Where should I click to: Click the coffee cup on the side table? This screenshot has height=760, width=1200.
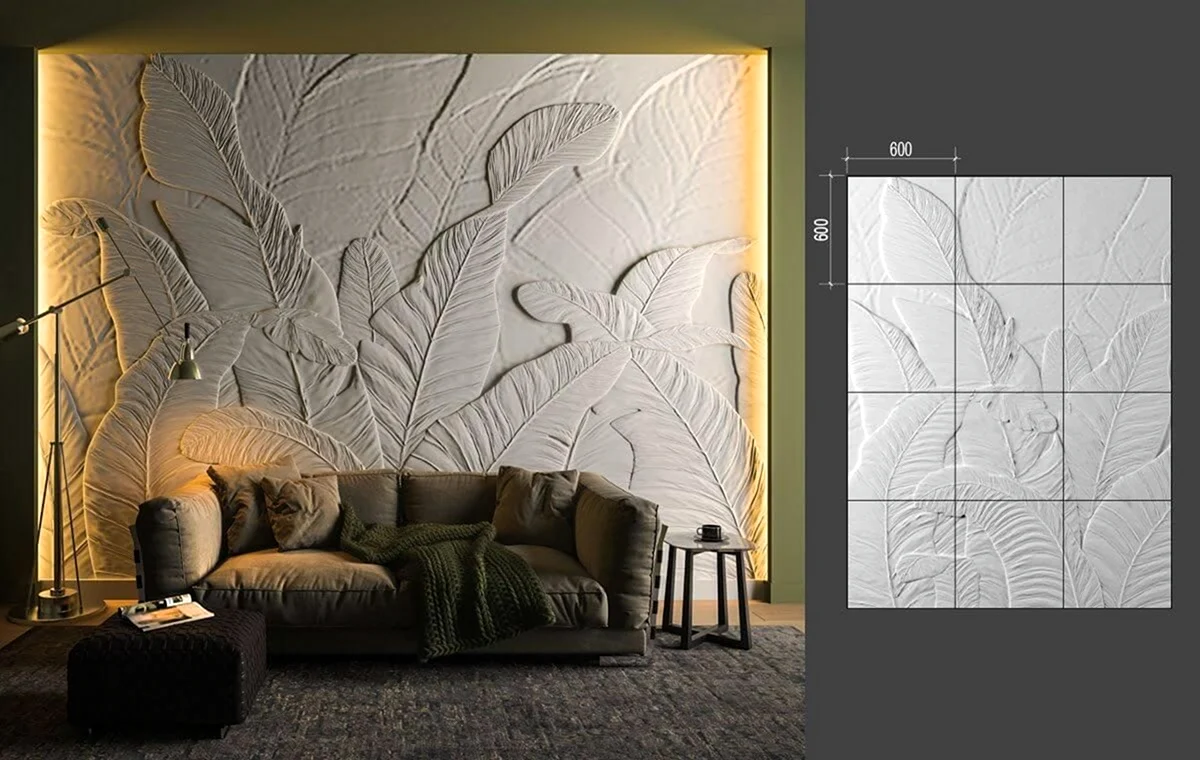[x=709, y=533]
